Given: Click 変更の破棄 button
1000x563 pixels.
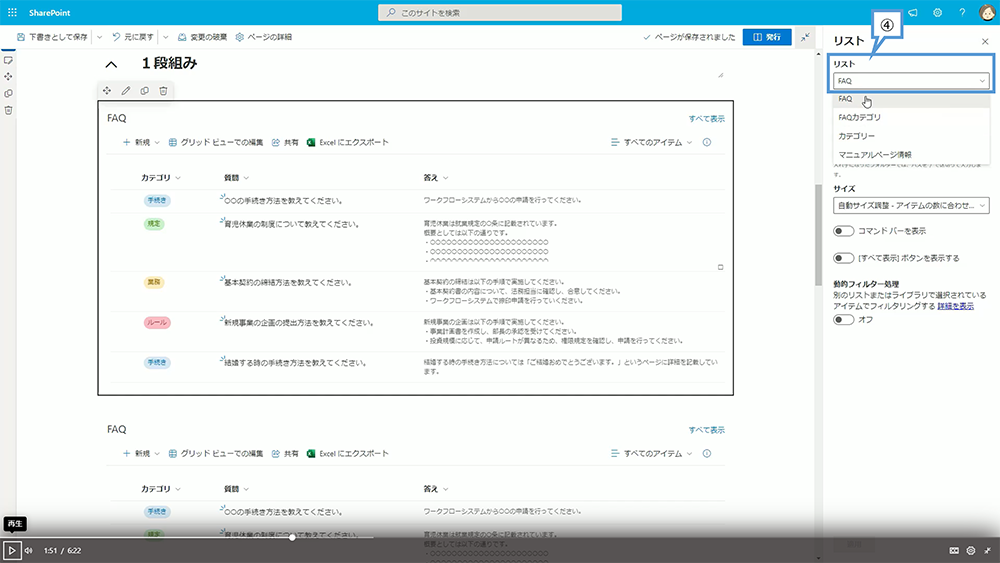Looking at the screenshot, I should (x=202, y=37).
